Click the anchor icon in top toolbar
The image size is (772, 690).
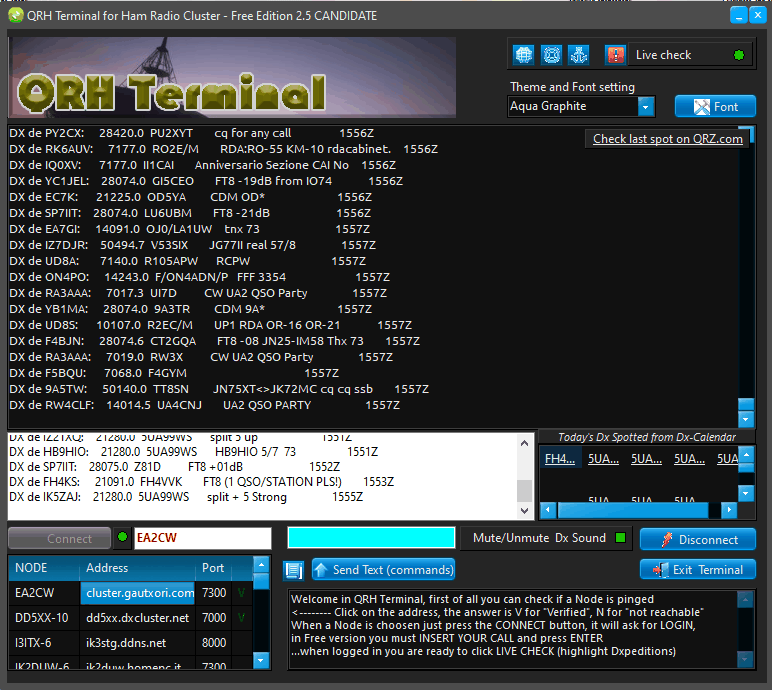click(578, 55)
